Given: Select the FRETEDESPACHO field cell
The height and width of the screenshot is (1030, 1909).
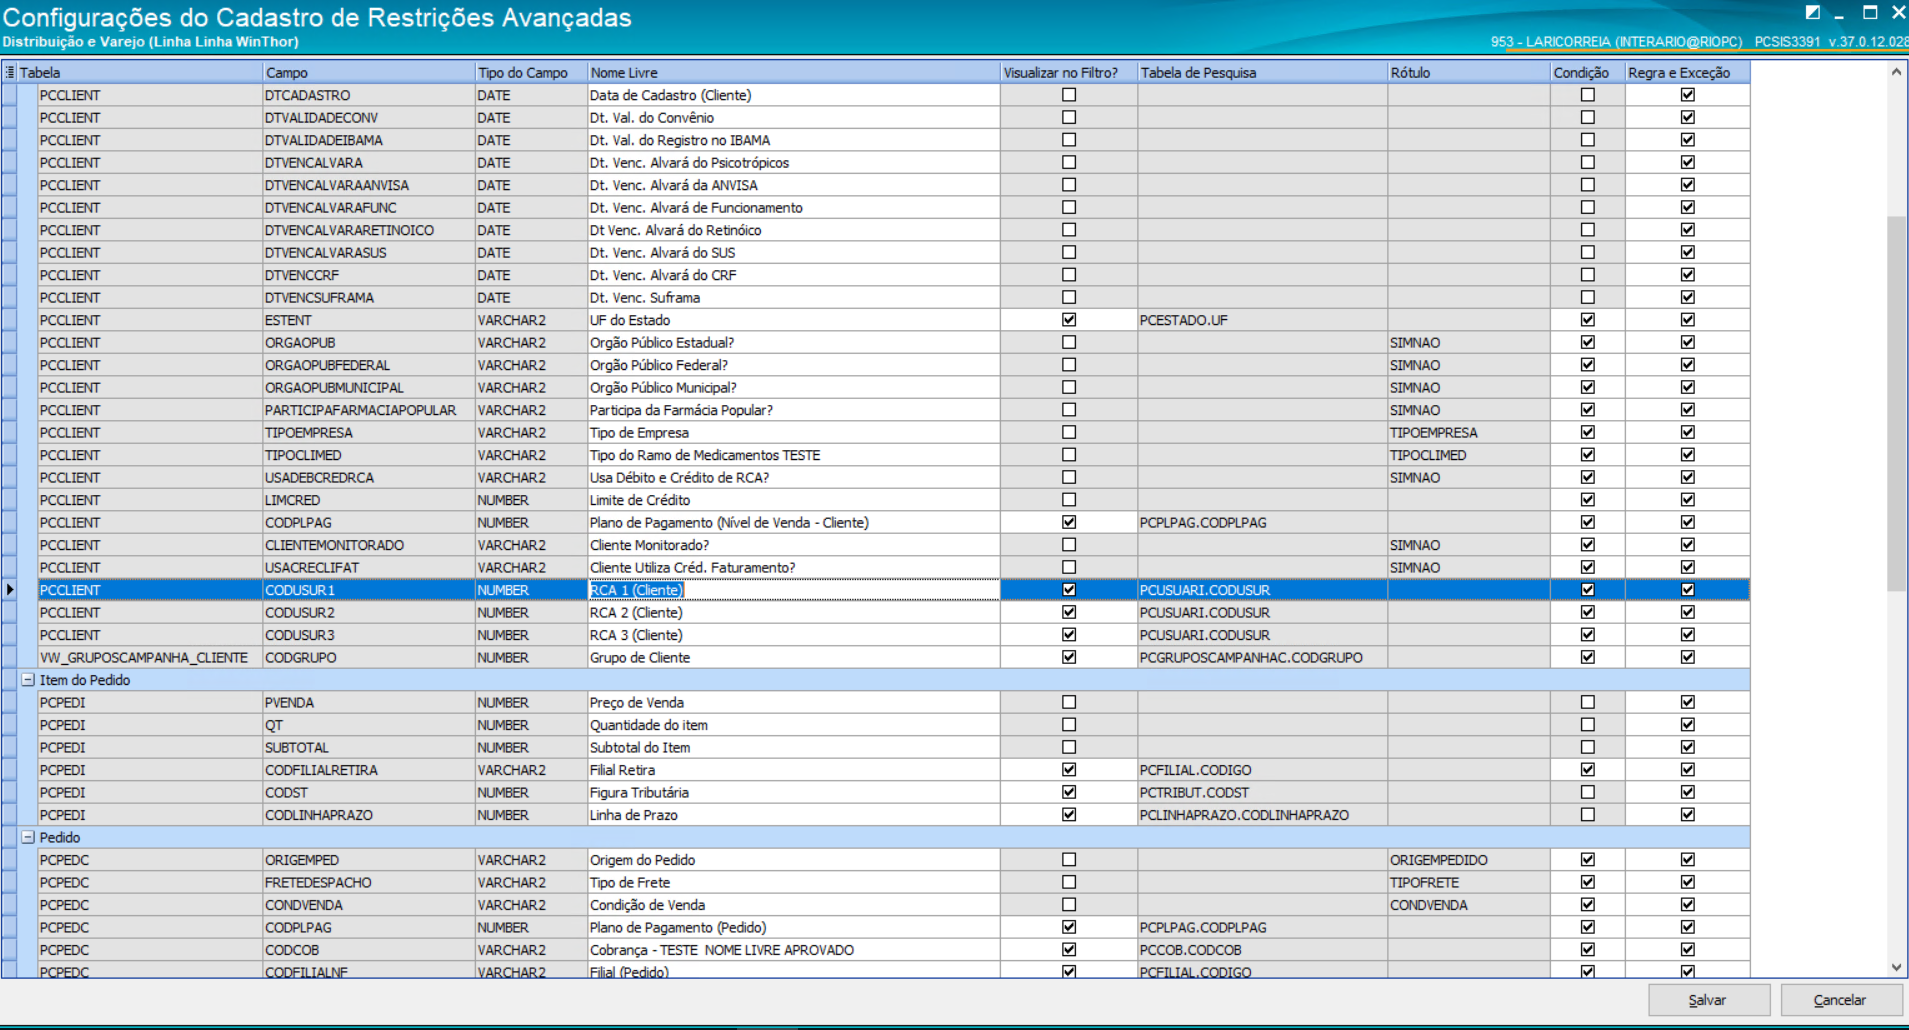Looking at the screenshot, I should coord(369,882).
